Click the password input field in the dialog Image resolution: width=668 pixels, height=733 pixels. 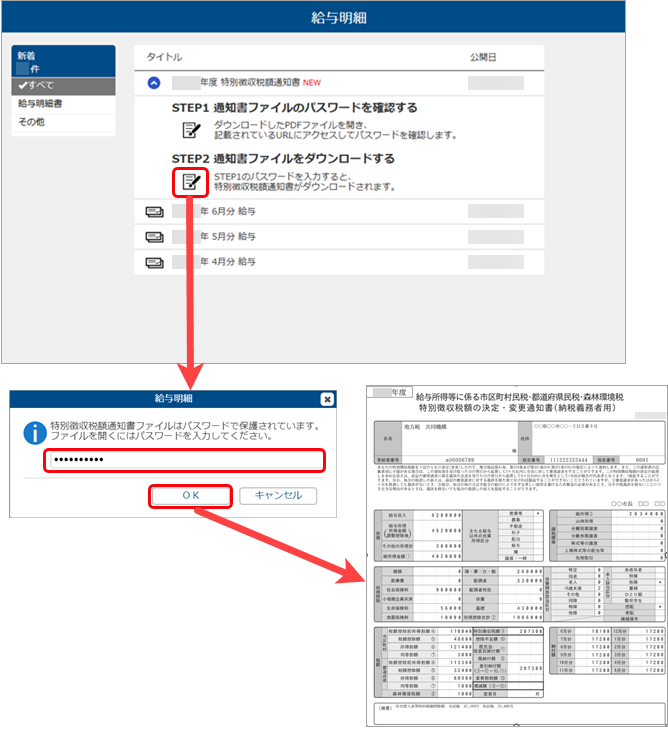coord(185,460)
